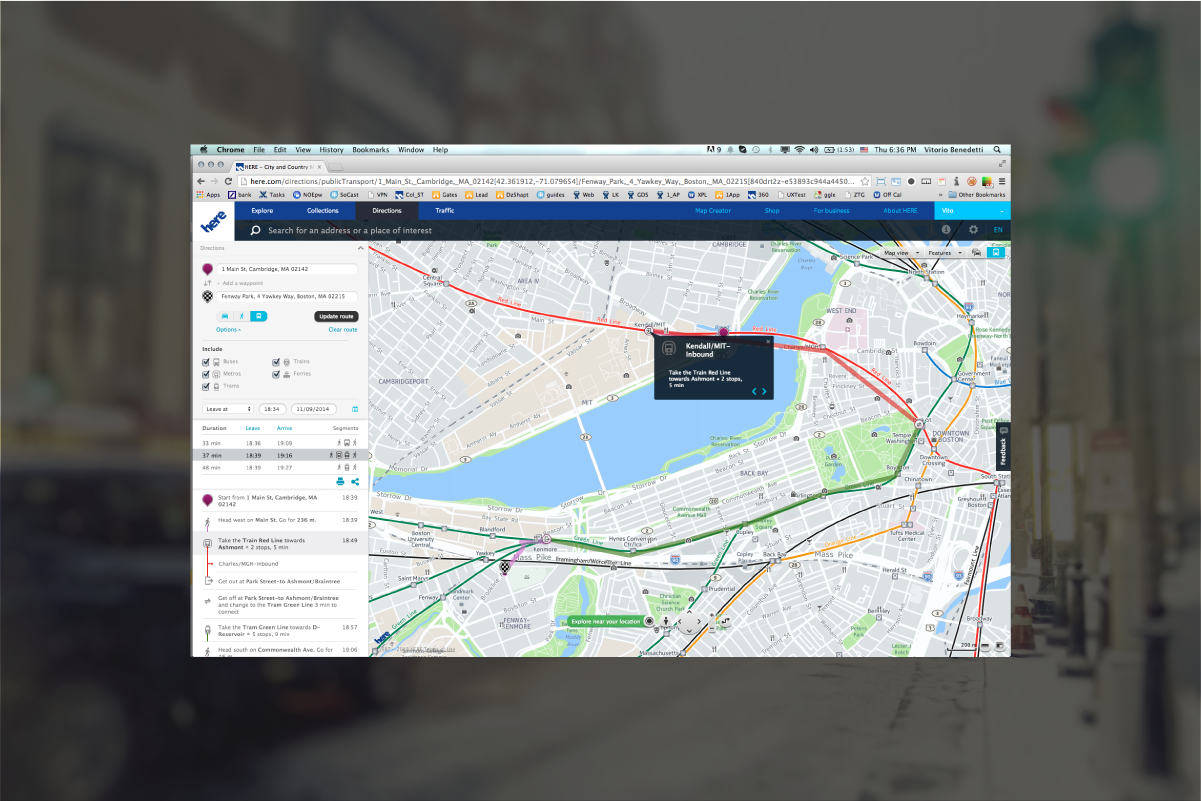Share the route via share icon

355,481
